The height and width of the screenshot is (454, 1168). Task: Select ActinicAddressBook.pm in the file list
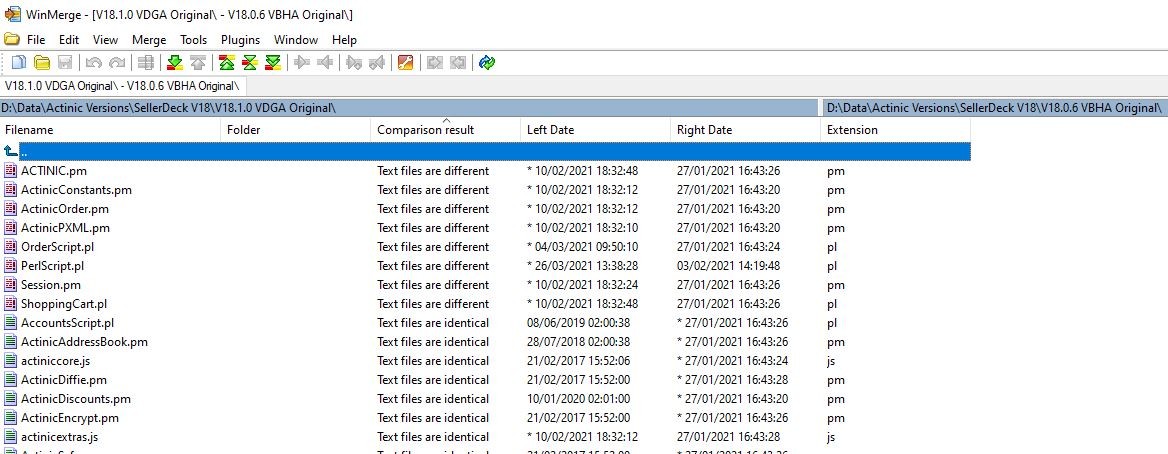(x=84, y=342)
